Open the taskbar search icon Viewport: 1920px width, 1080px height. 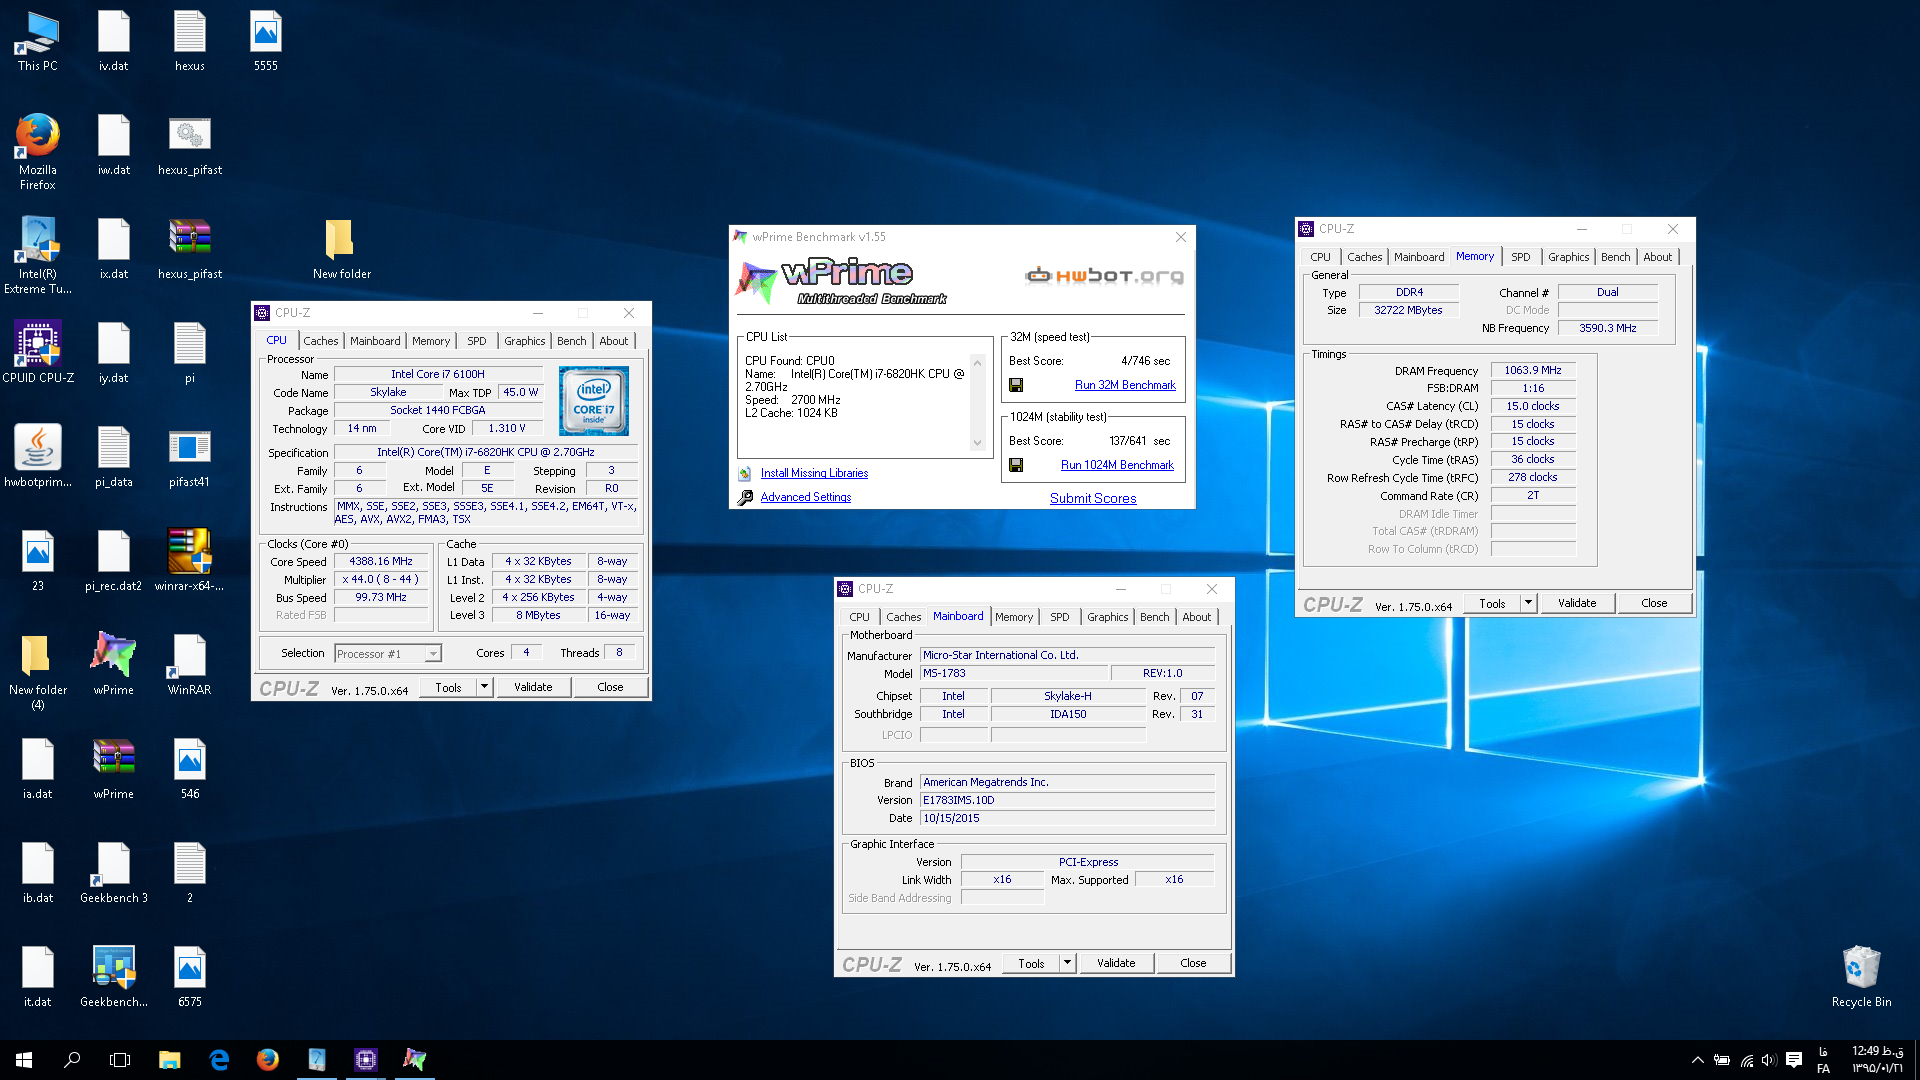coord(72,1060)
